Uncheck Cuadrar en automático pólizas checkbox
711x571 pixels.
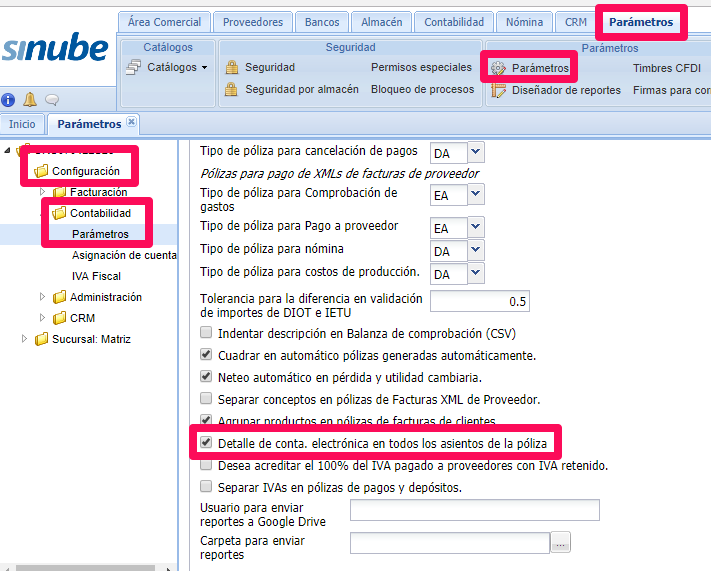(x=206, y=355)
